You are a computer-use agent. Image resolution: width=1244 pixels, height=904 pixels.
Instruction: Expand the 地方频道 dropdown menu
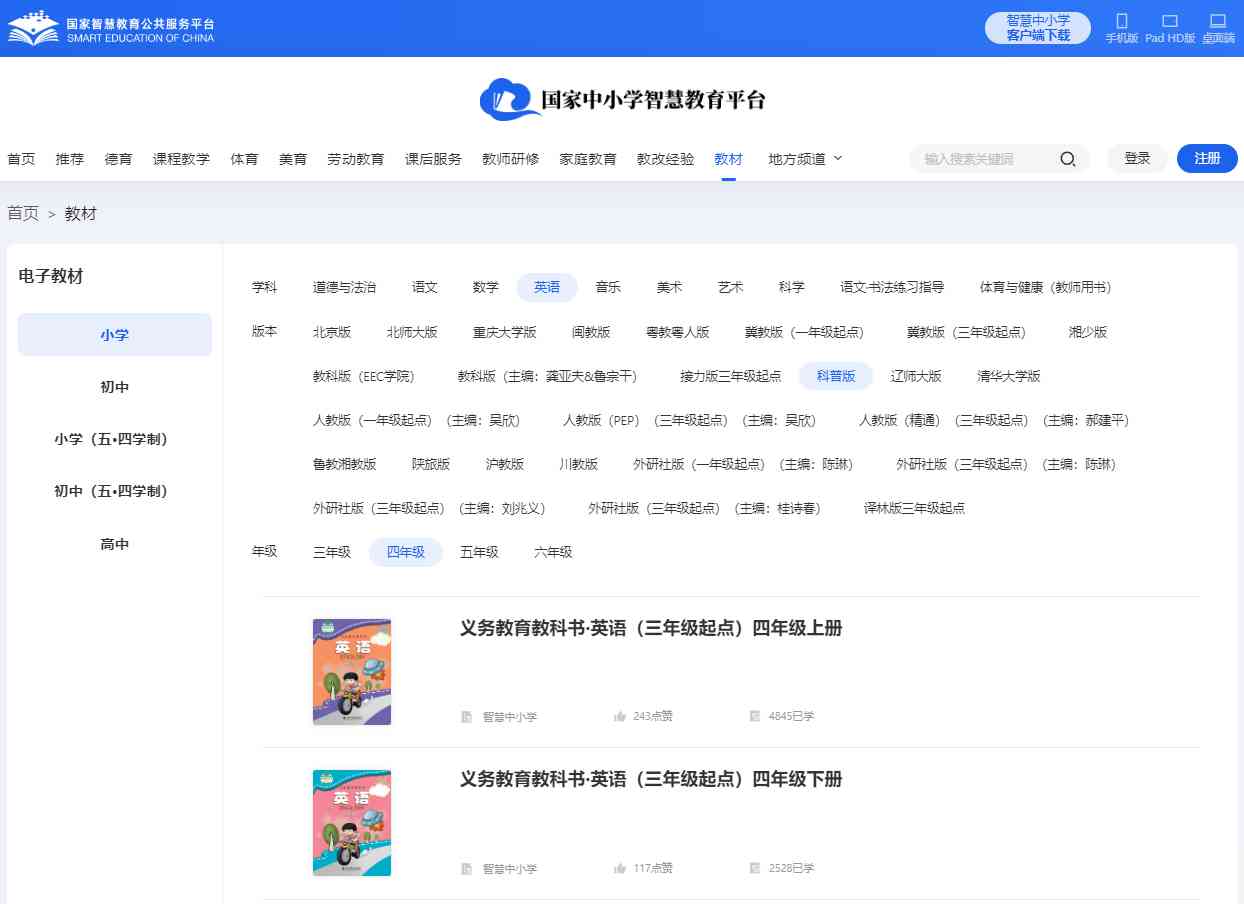805,159
